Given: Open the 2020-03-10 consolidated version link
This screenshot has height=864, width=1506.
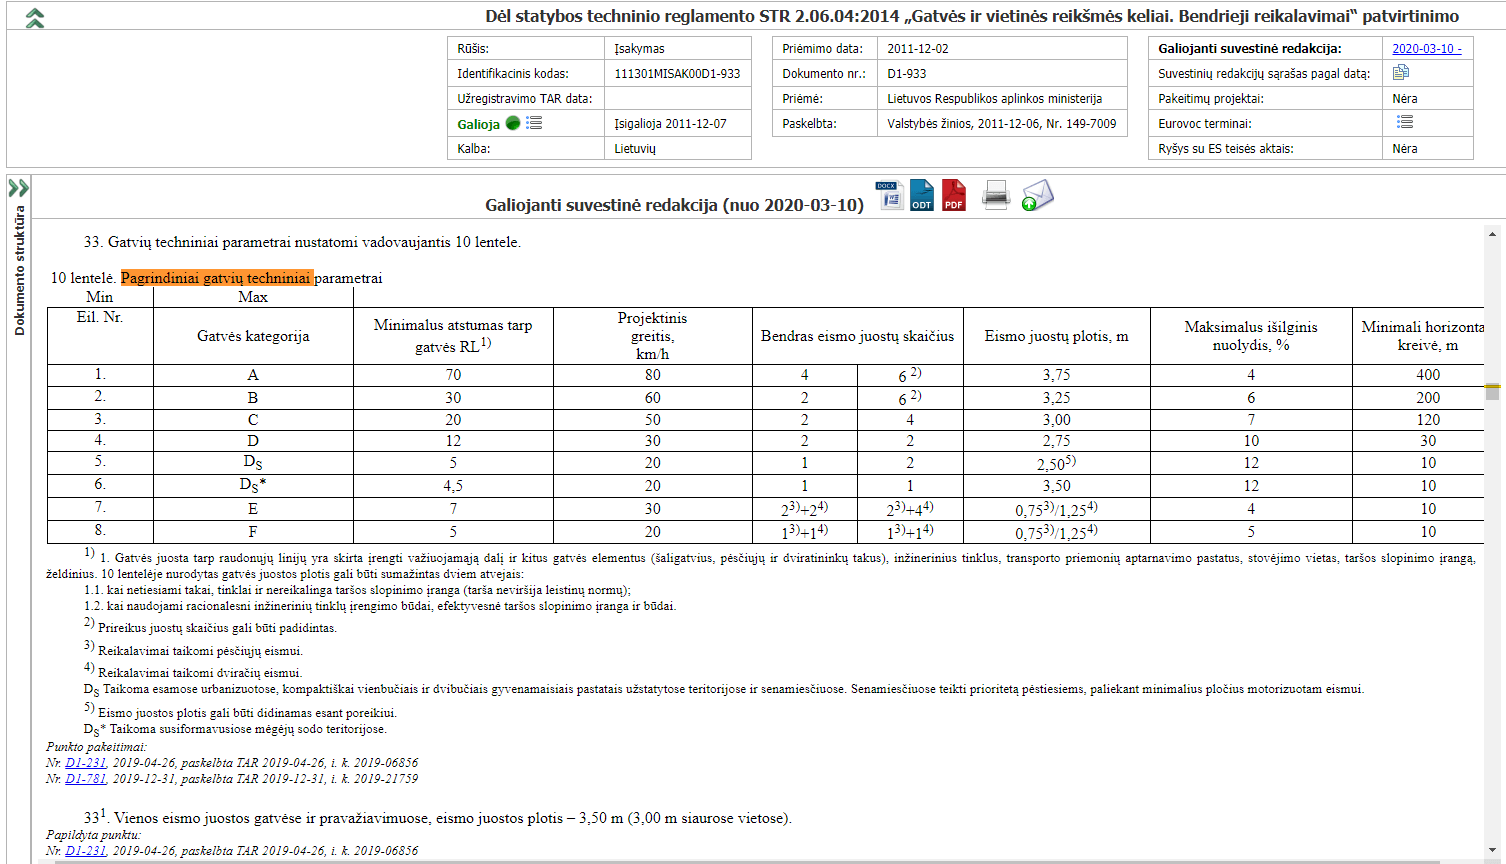Looking at the screenshot, I should (x=1426, y=48).
